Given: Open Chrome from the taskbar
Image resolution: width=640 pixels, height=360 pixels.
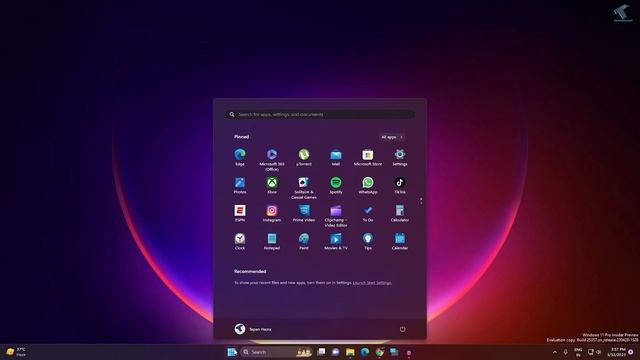Looking at the screenshot, I should click(380, 352).
